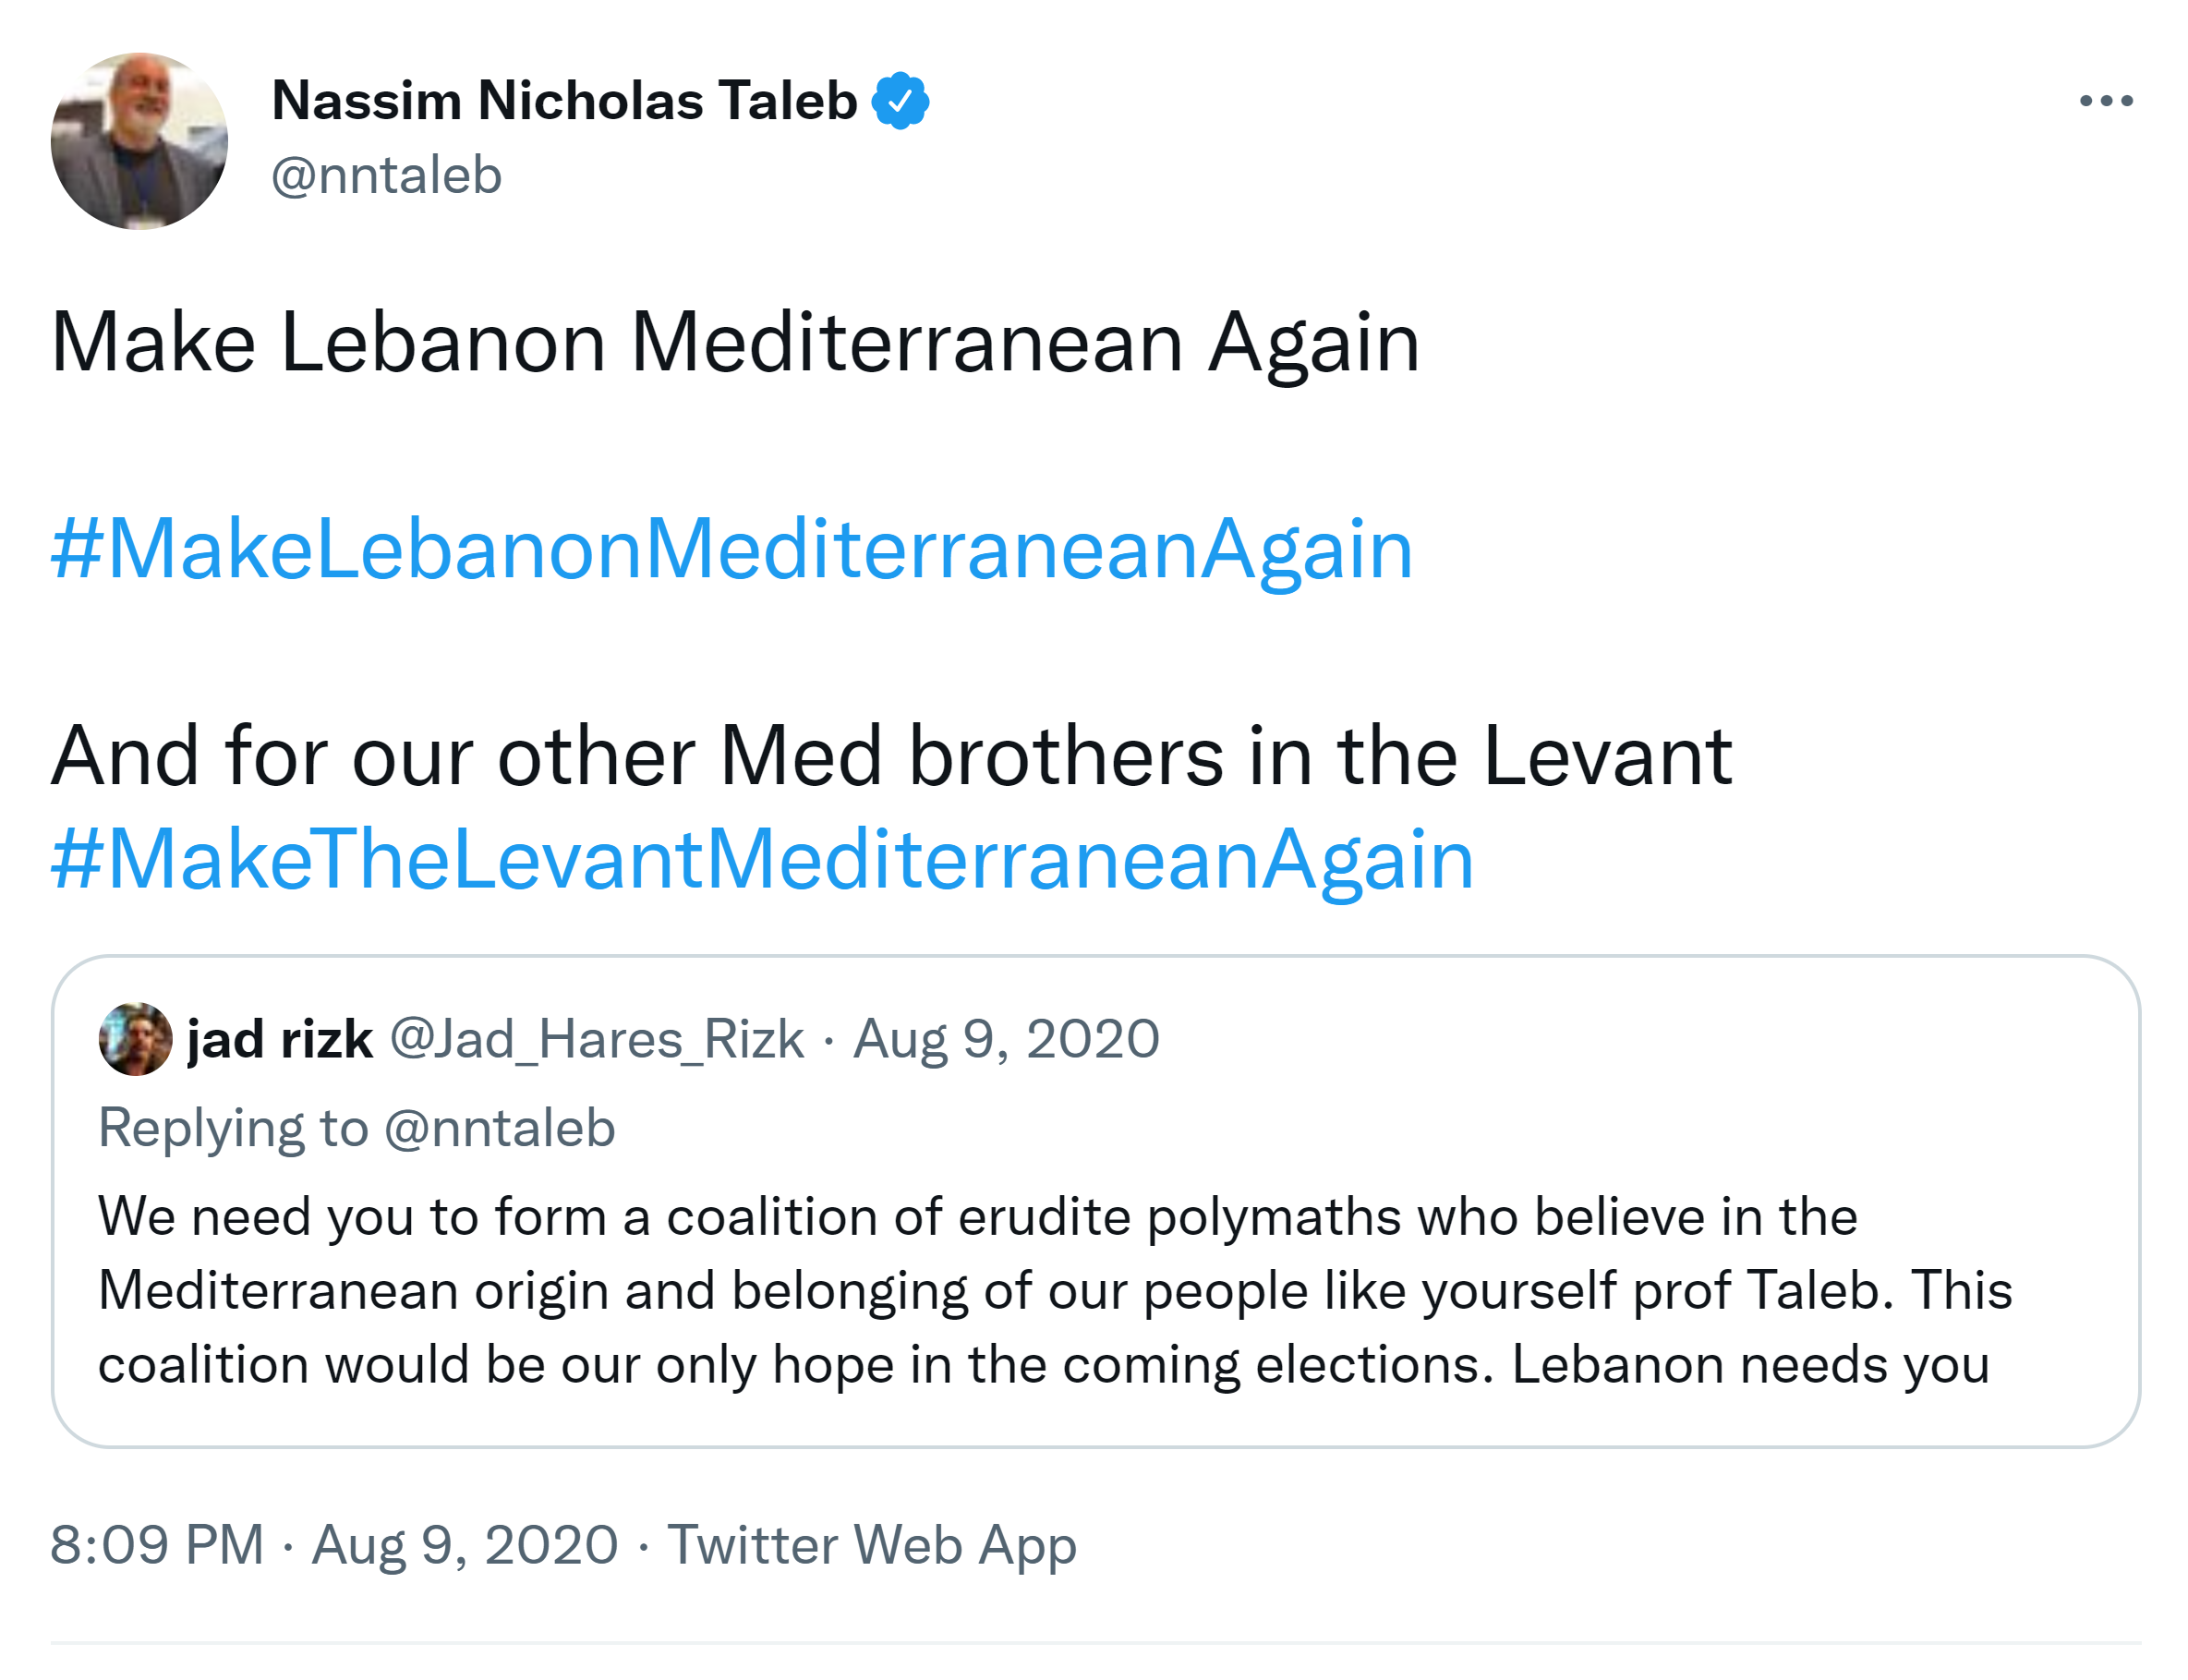Click the @Jad_Hares_Rizk handle

point(596,1039)
